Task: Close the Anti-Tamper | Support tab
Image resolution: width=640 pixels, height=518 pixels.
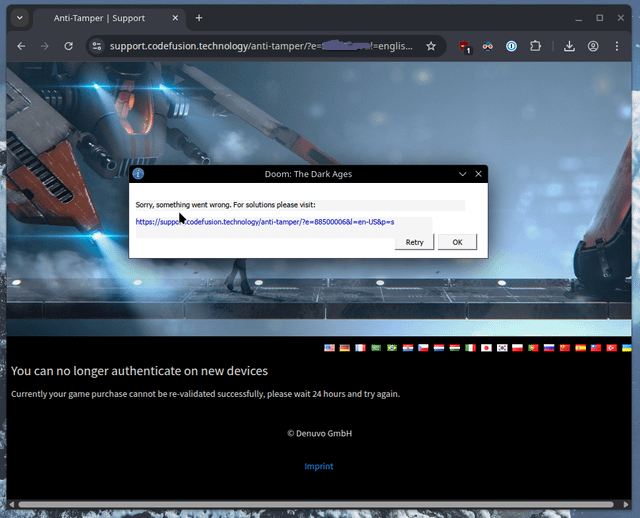Action: pos(175,18)
